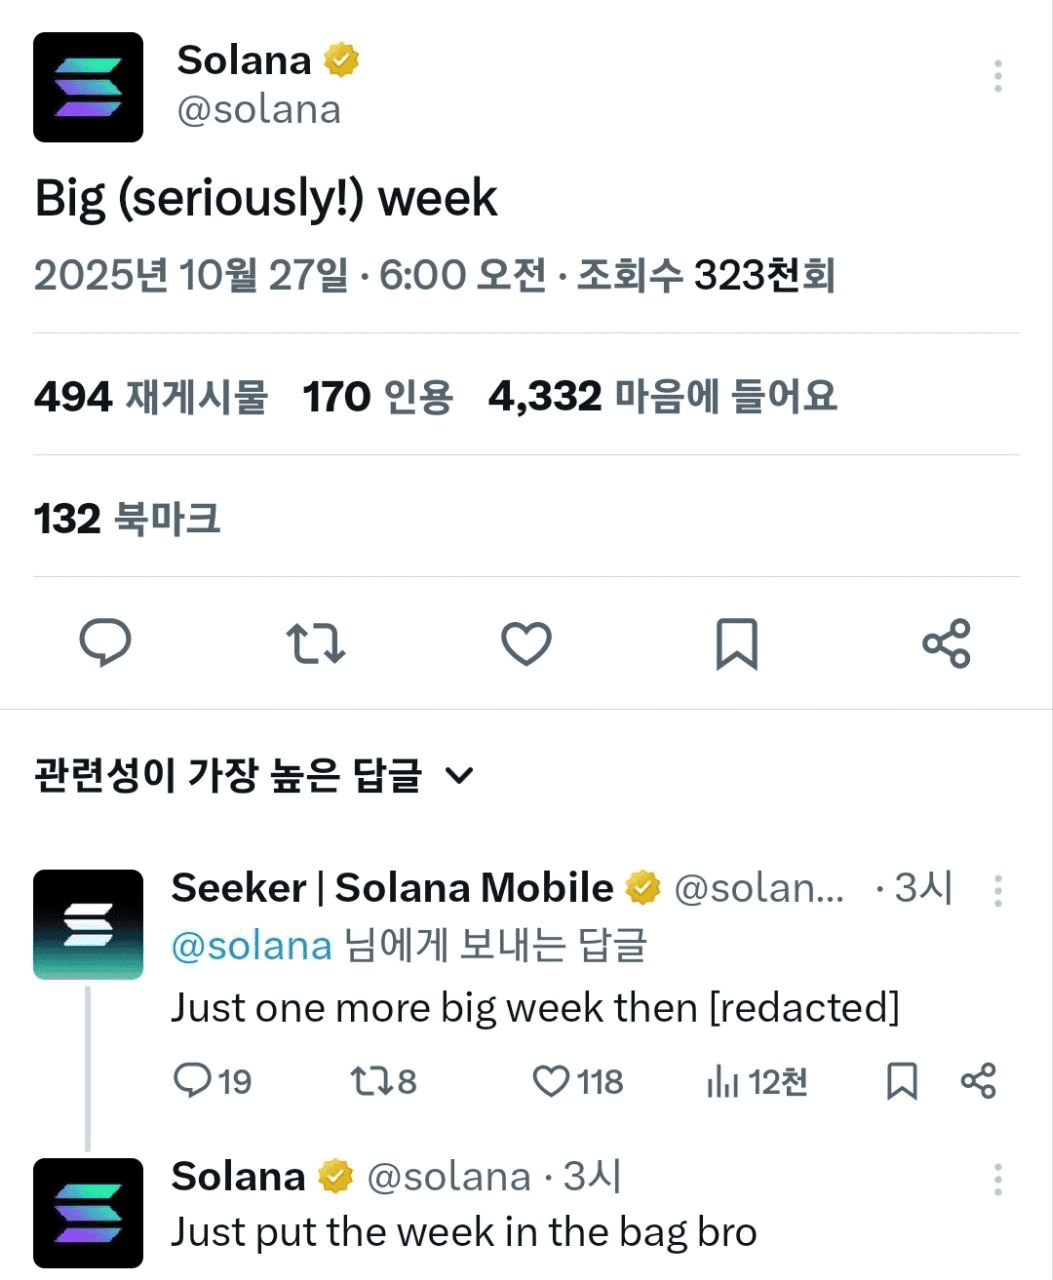View the 494 reposts list
1053x1280 pixels.
tap(151, 397)
